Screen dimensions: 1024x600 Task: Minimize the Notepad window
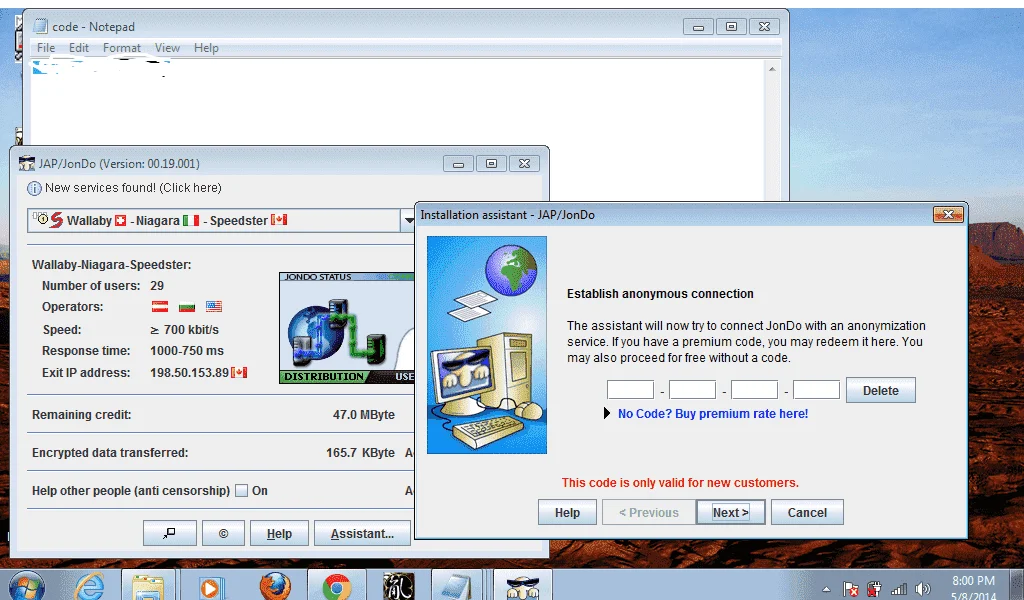(698, 27)
